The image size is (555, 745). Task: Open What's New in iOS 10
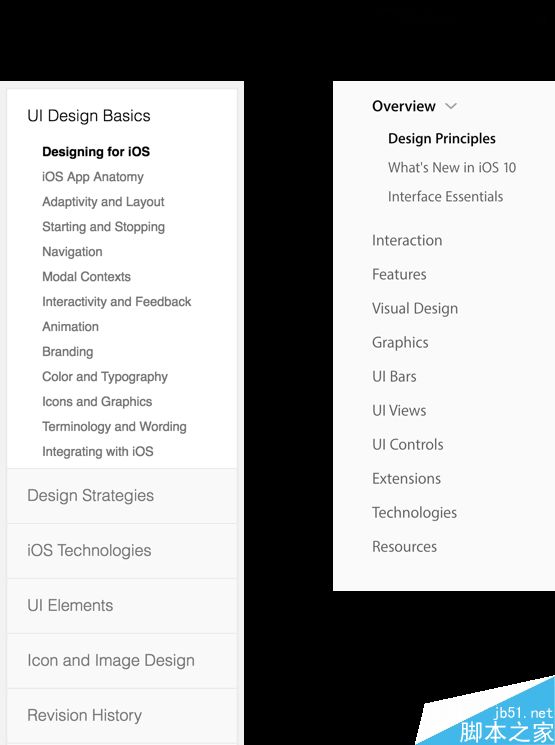452,168
